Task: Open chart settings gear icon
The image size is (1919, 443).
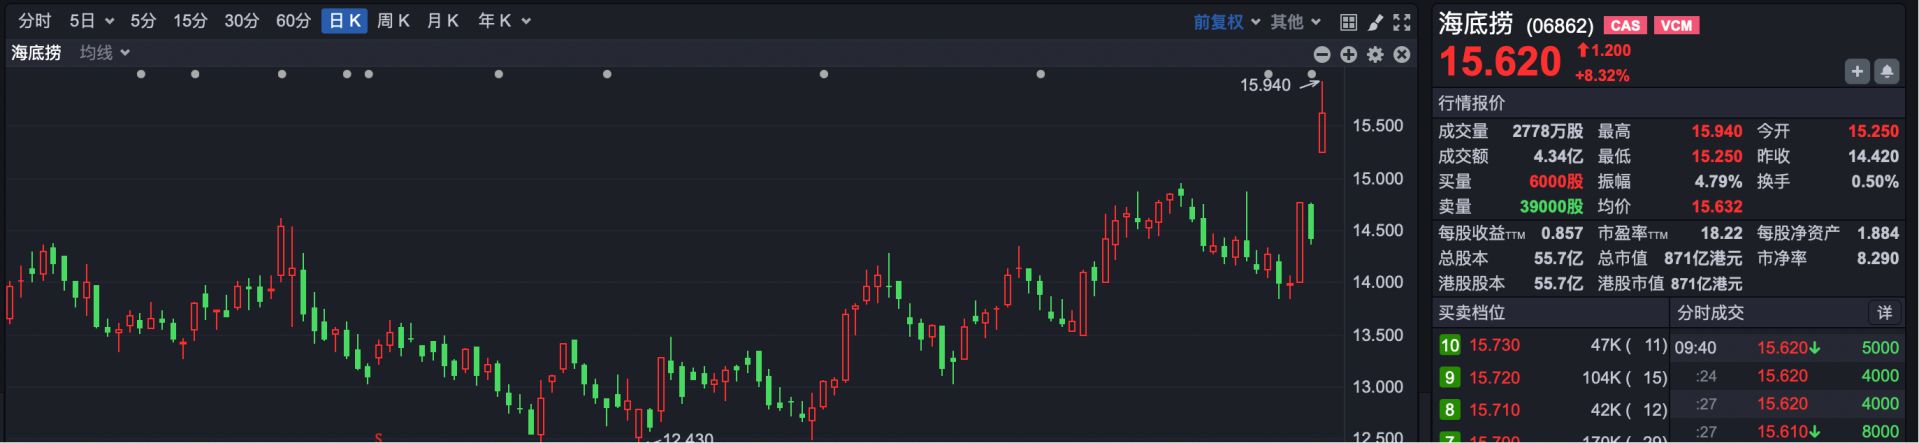Action: click(x=1375, y=54)
